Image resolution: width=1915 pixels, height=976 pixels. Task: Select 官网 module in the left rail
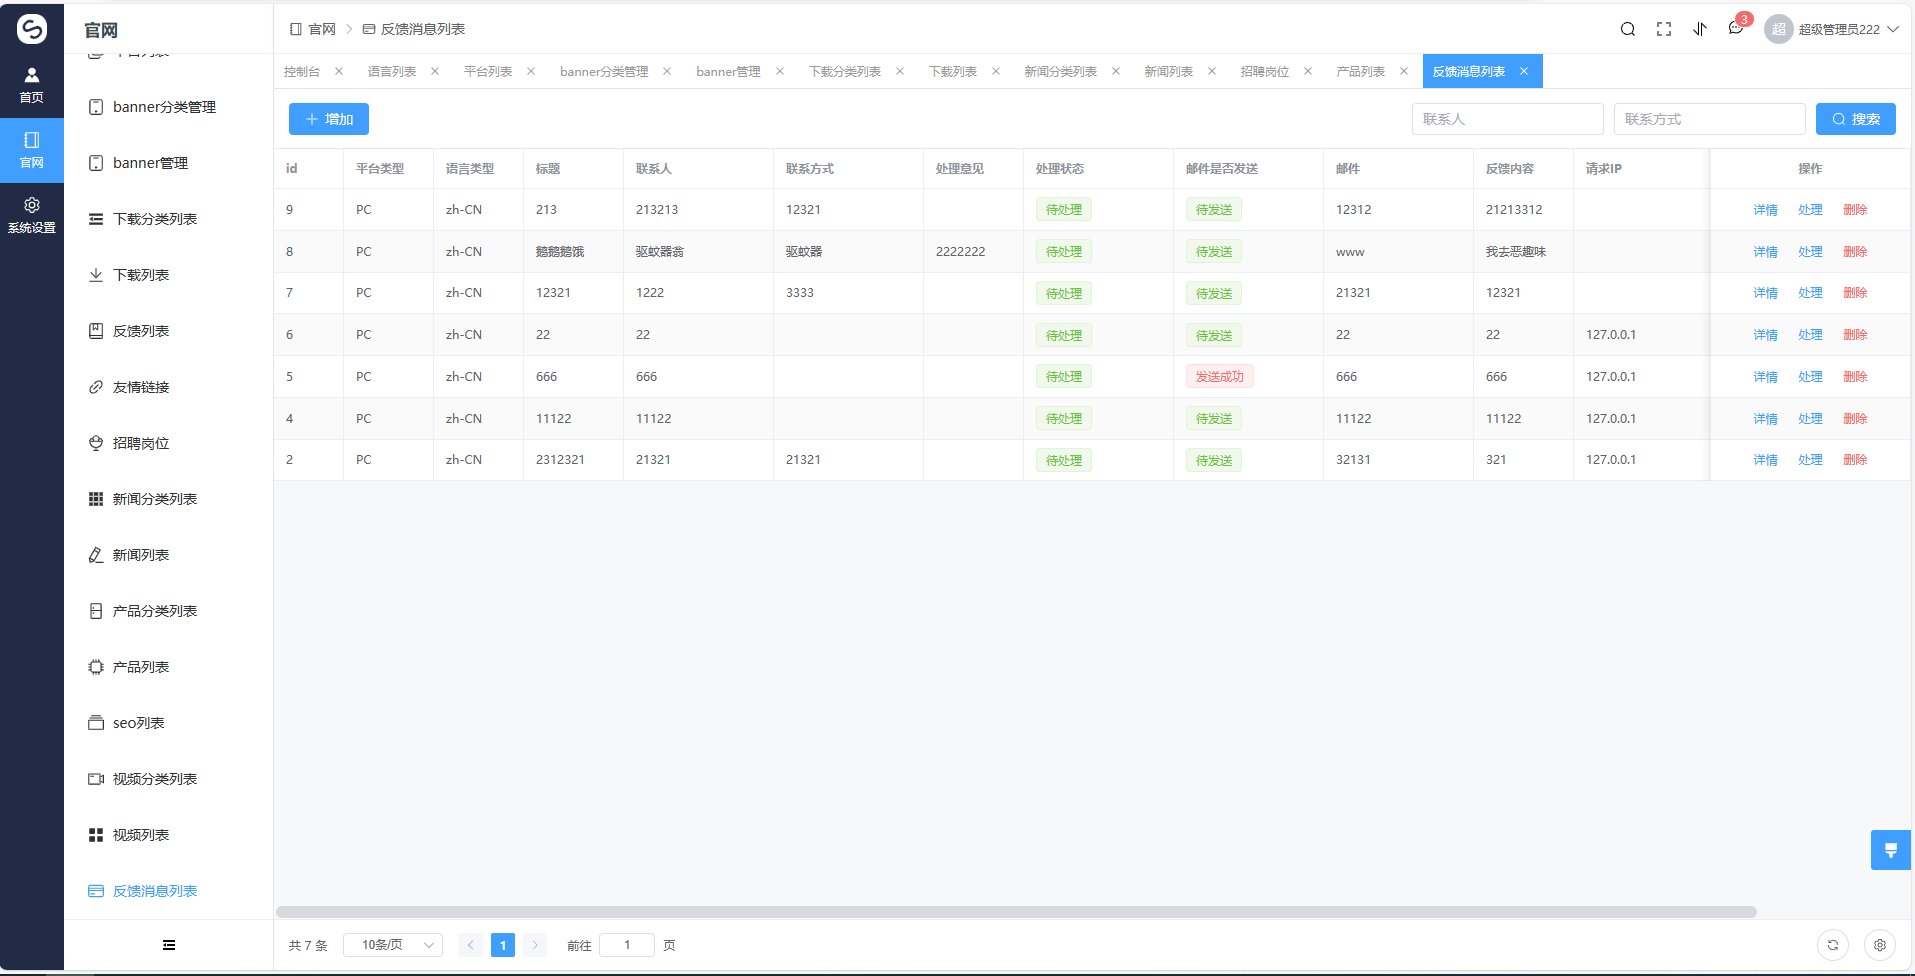point(32,150)
